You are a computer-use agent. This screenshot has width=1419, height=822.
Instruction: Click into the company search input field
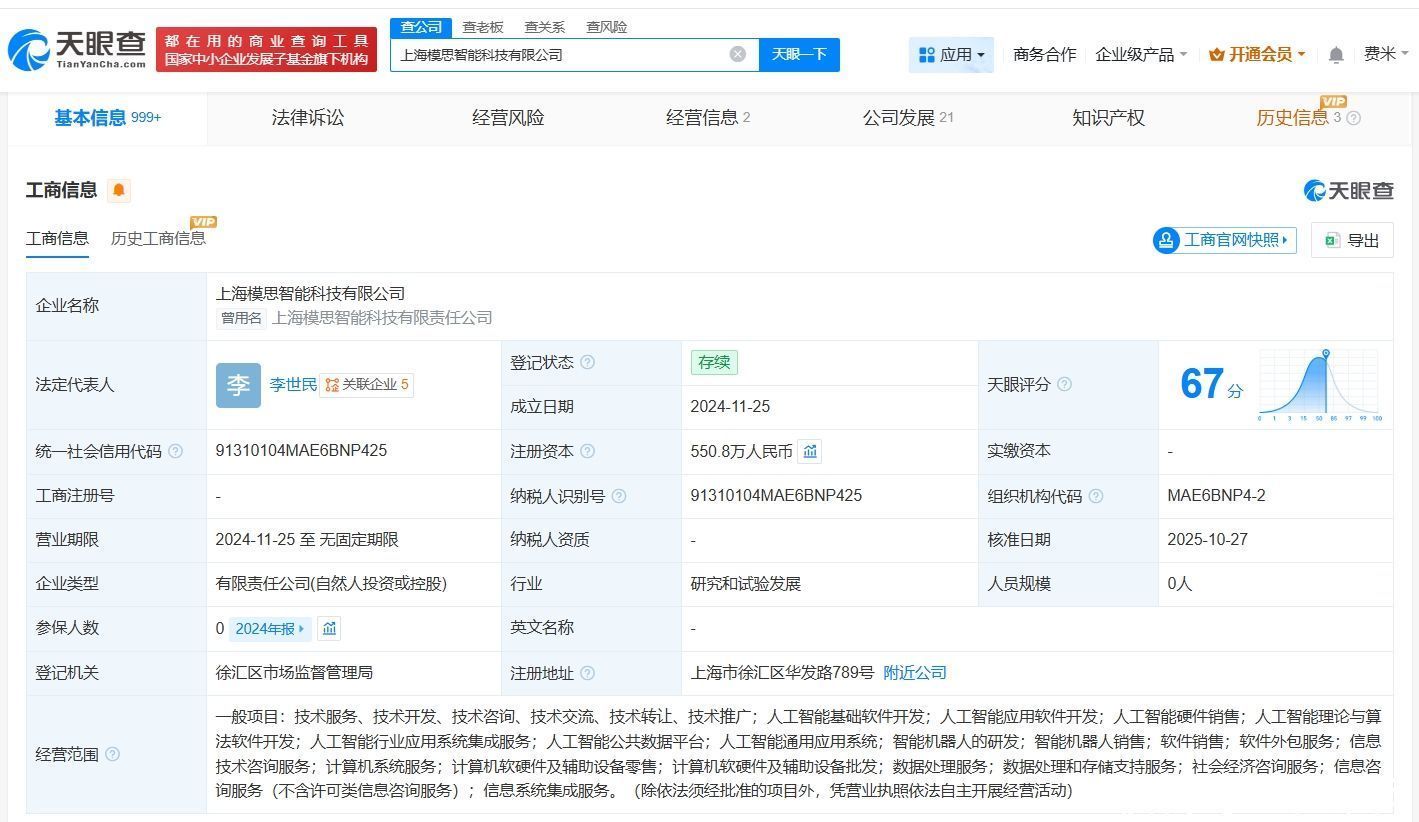tap(560, 55)
